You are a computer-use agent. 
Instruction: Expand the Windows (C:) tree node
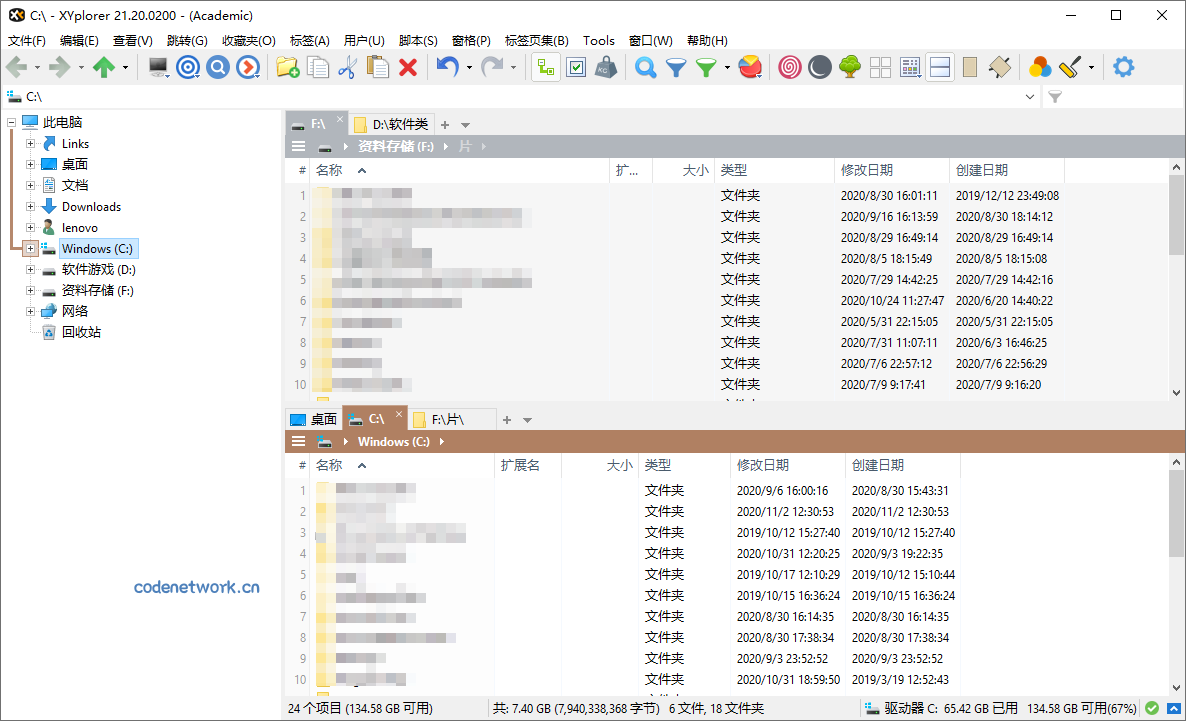pos(31,248)
